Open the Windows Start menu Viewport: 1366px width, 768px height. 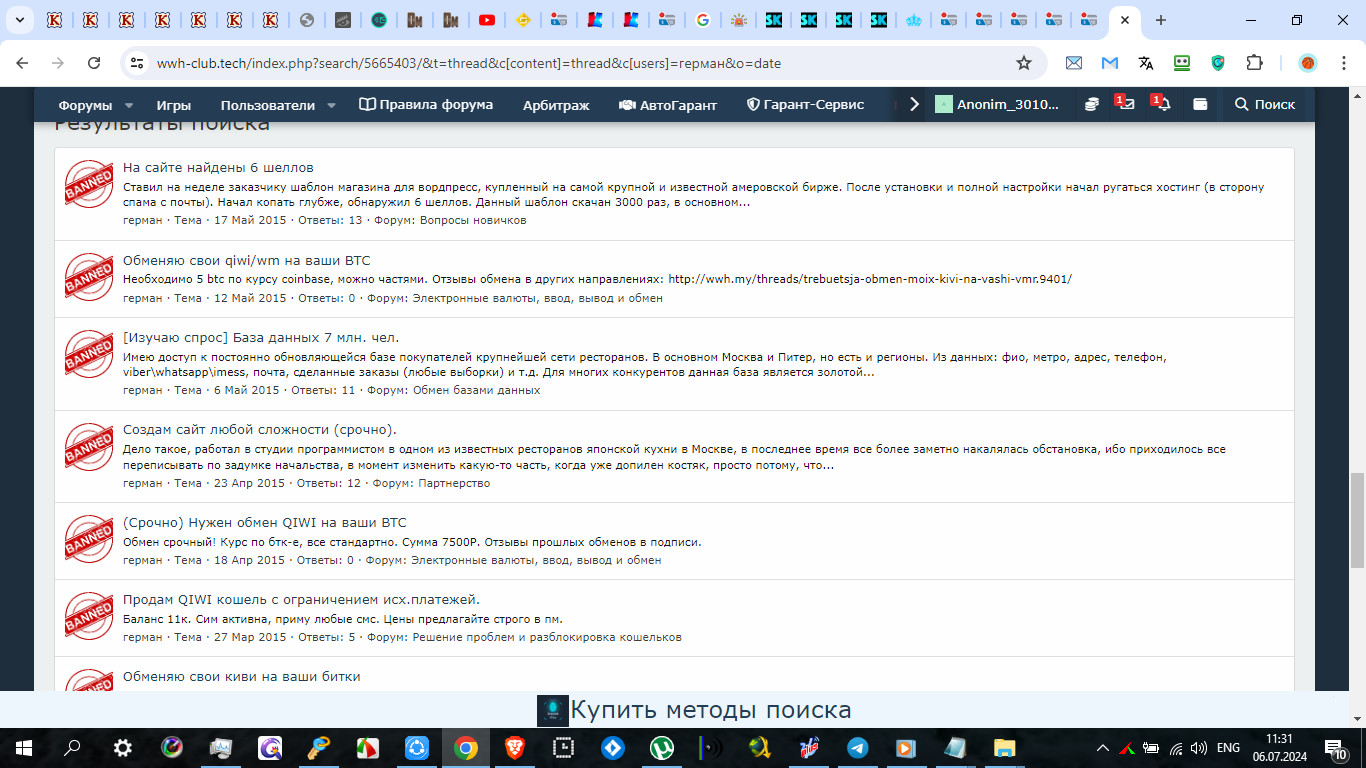[22, 747]
